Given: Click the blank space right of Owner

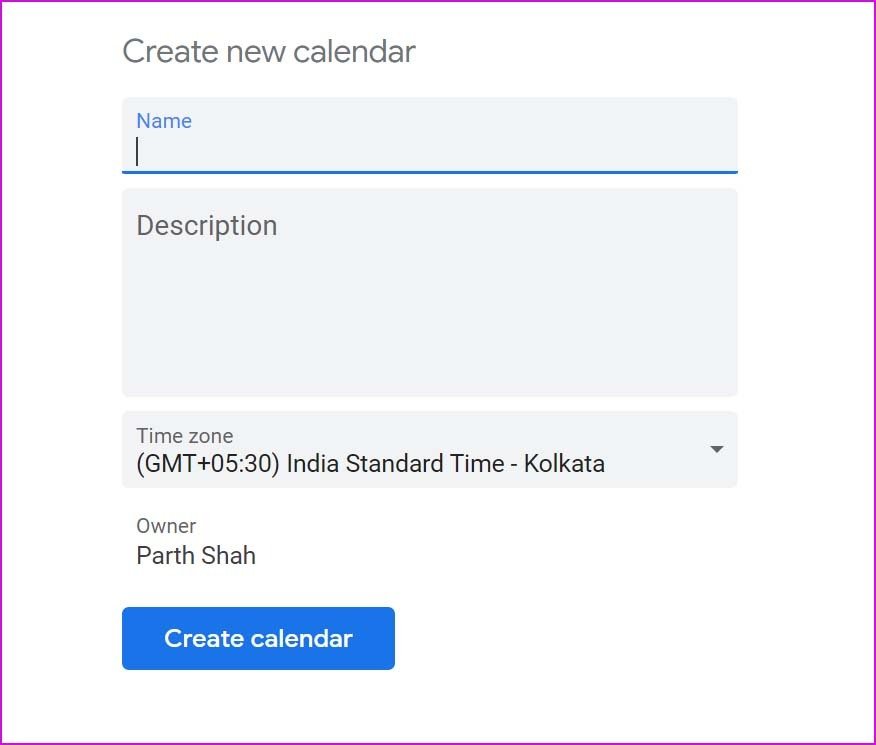Looking at the screenshot, I should coord(503,542).
